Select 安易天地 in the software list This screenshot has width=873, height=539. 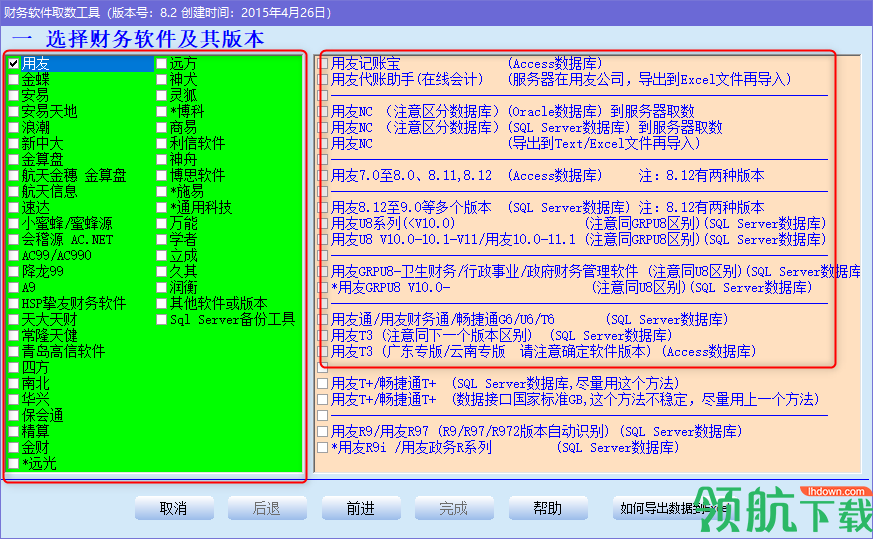point(14,111)
